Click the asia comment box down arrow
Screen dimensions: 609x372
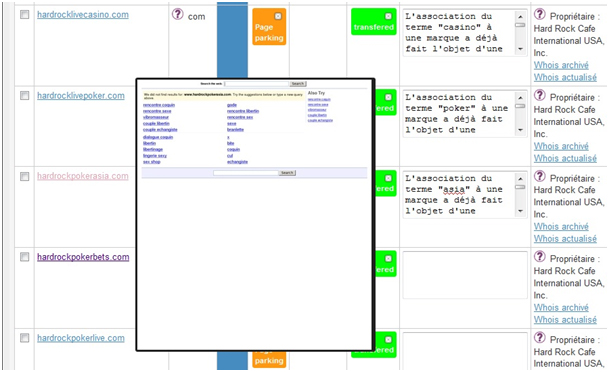coord(520,211)
